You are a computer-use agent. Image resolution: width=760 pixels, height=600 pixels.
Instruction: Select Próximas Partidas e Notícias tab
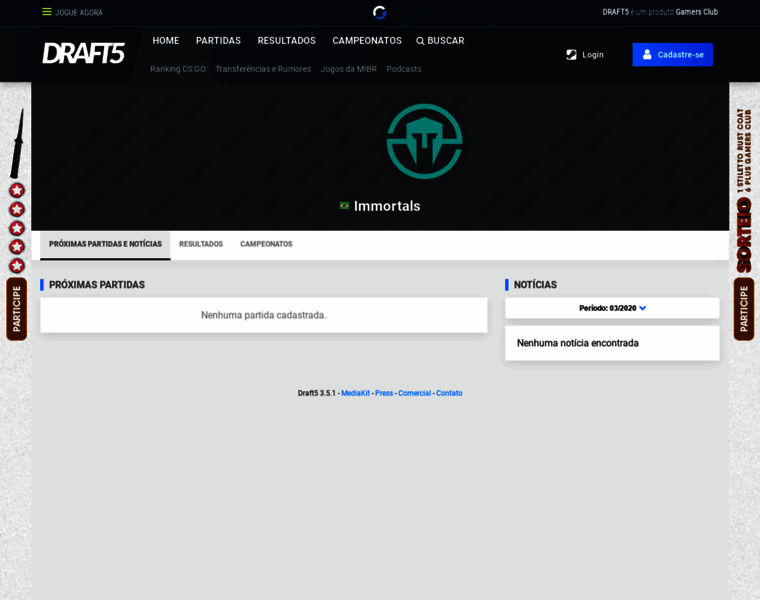coord(105,244)
